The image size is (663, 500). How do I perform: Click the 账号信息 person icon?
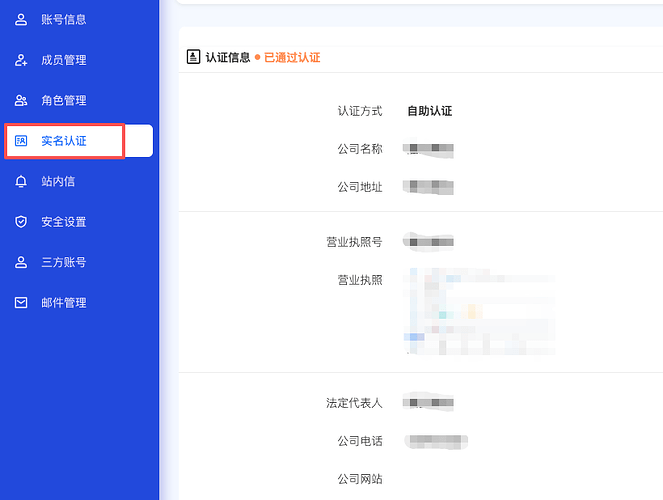point(21,19)
